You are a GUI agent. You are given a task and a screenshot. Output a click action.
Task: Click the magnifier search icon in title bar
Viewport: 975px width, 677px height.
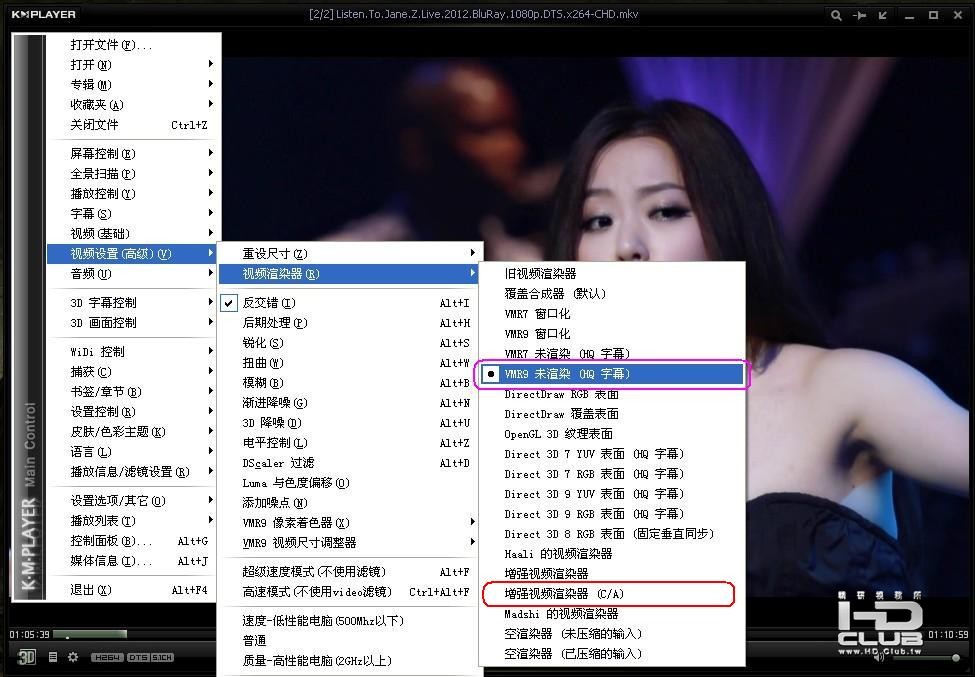836,16
